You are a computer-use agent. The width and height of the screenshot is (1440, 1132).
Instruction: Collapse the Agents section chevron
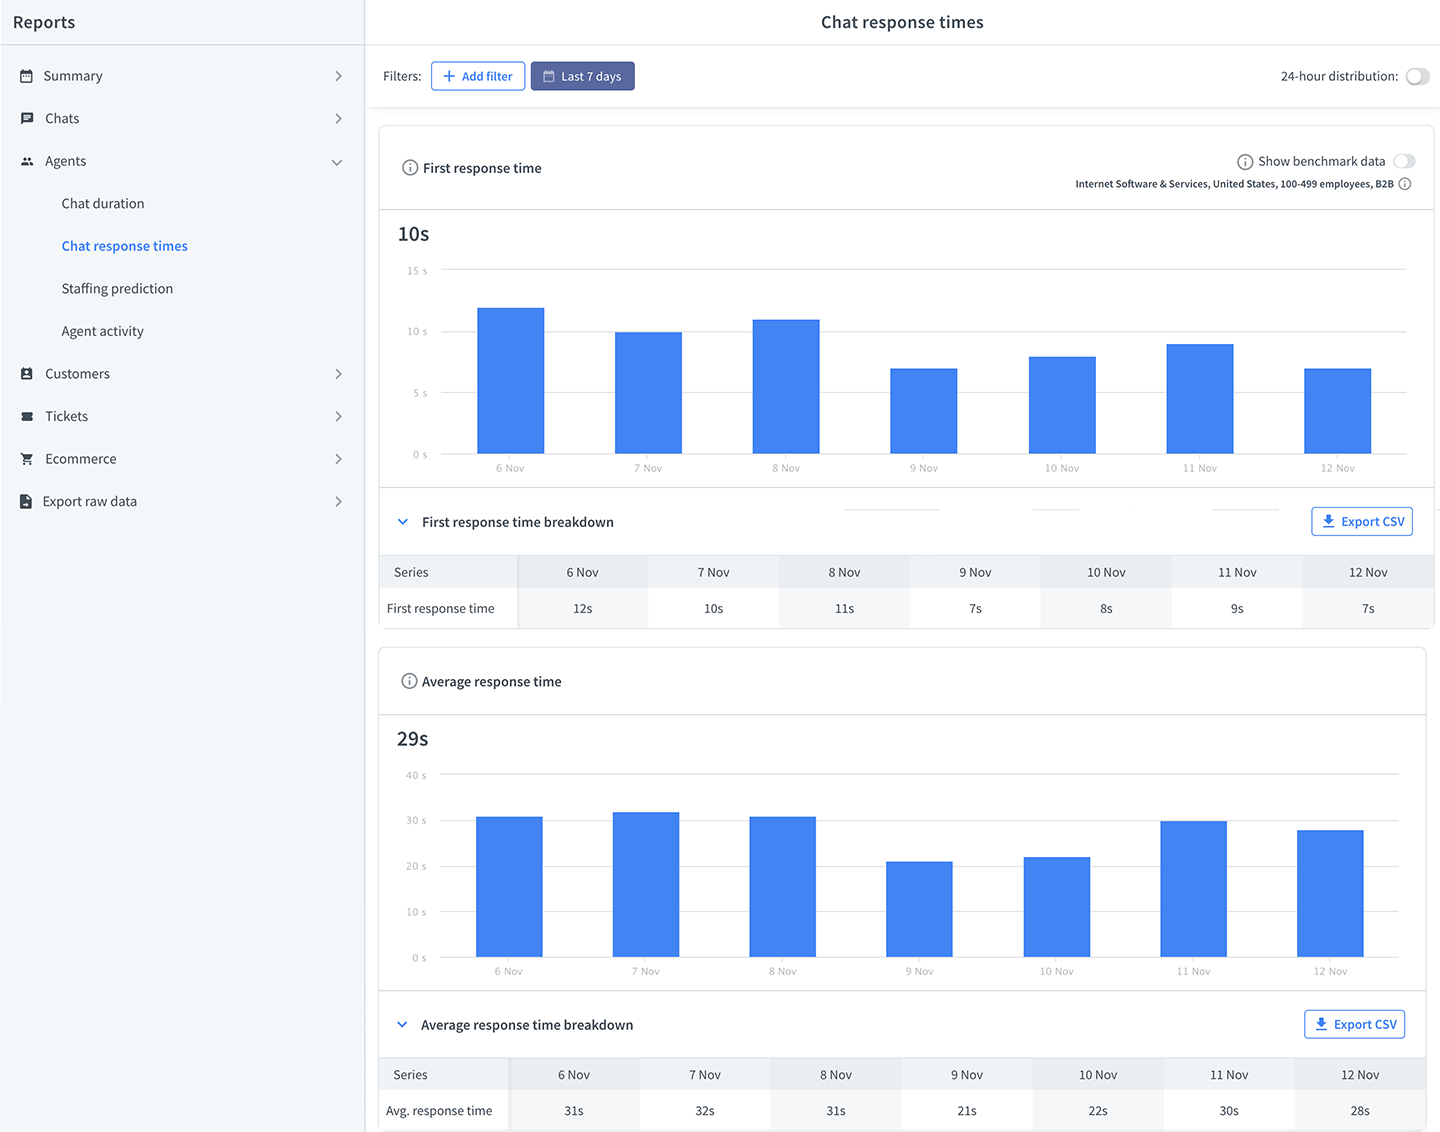[x=337, y=162]
